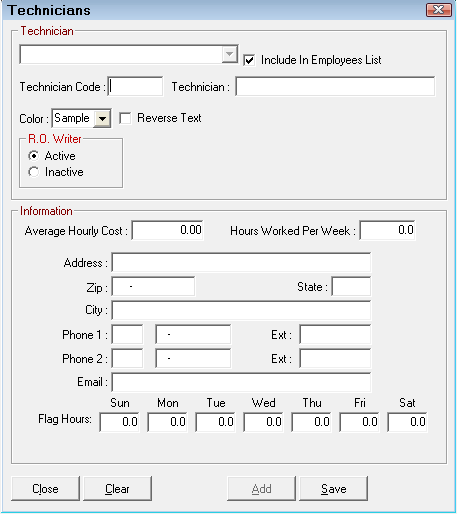This screenshot has width=457, height=514.
Task: Select the Inactive R.O. Writer option
Action: [x=34, y=172]
